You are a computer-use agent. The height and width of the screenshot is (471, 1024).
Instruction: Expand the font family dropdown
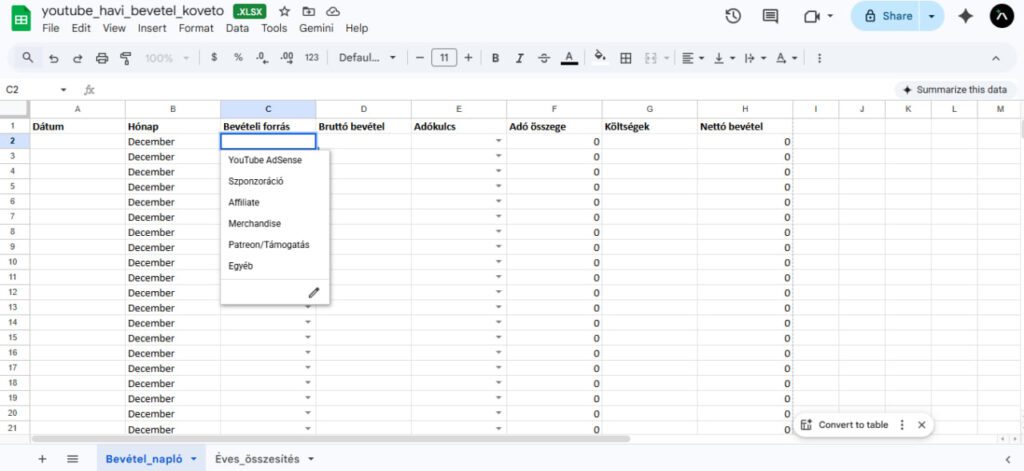(367, 58)
